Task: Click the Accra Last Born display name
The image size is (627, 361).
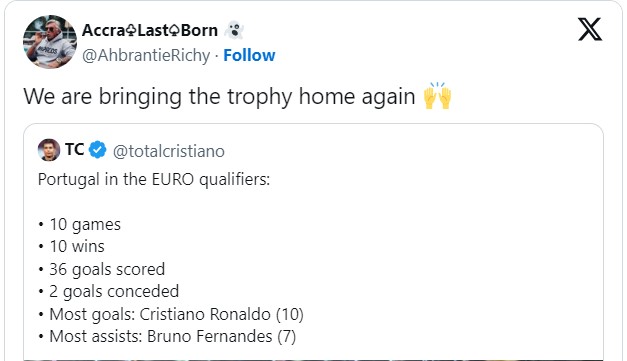Action: [x=150, y=30]
